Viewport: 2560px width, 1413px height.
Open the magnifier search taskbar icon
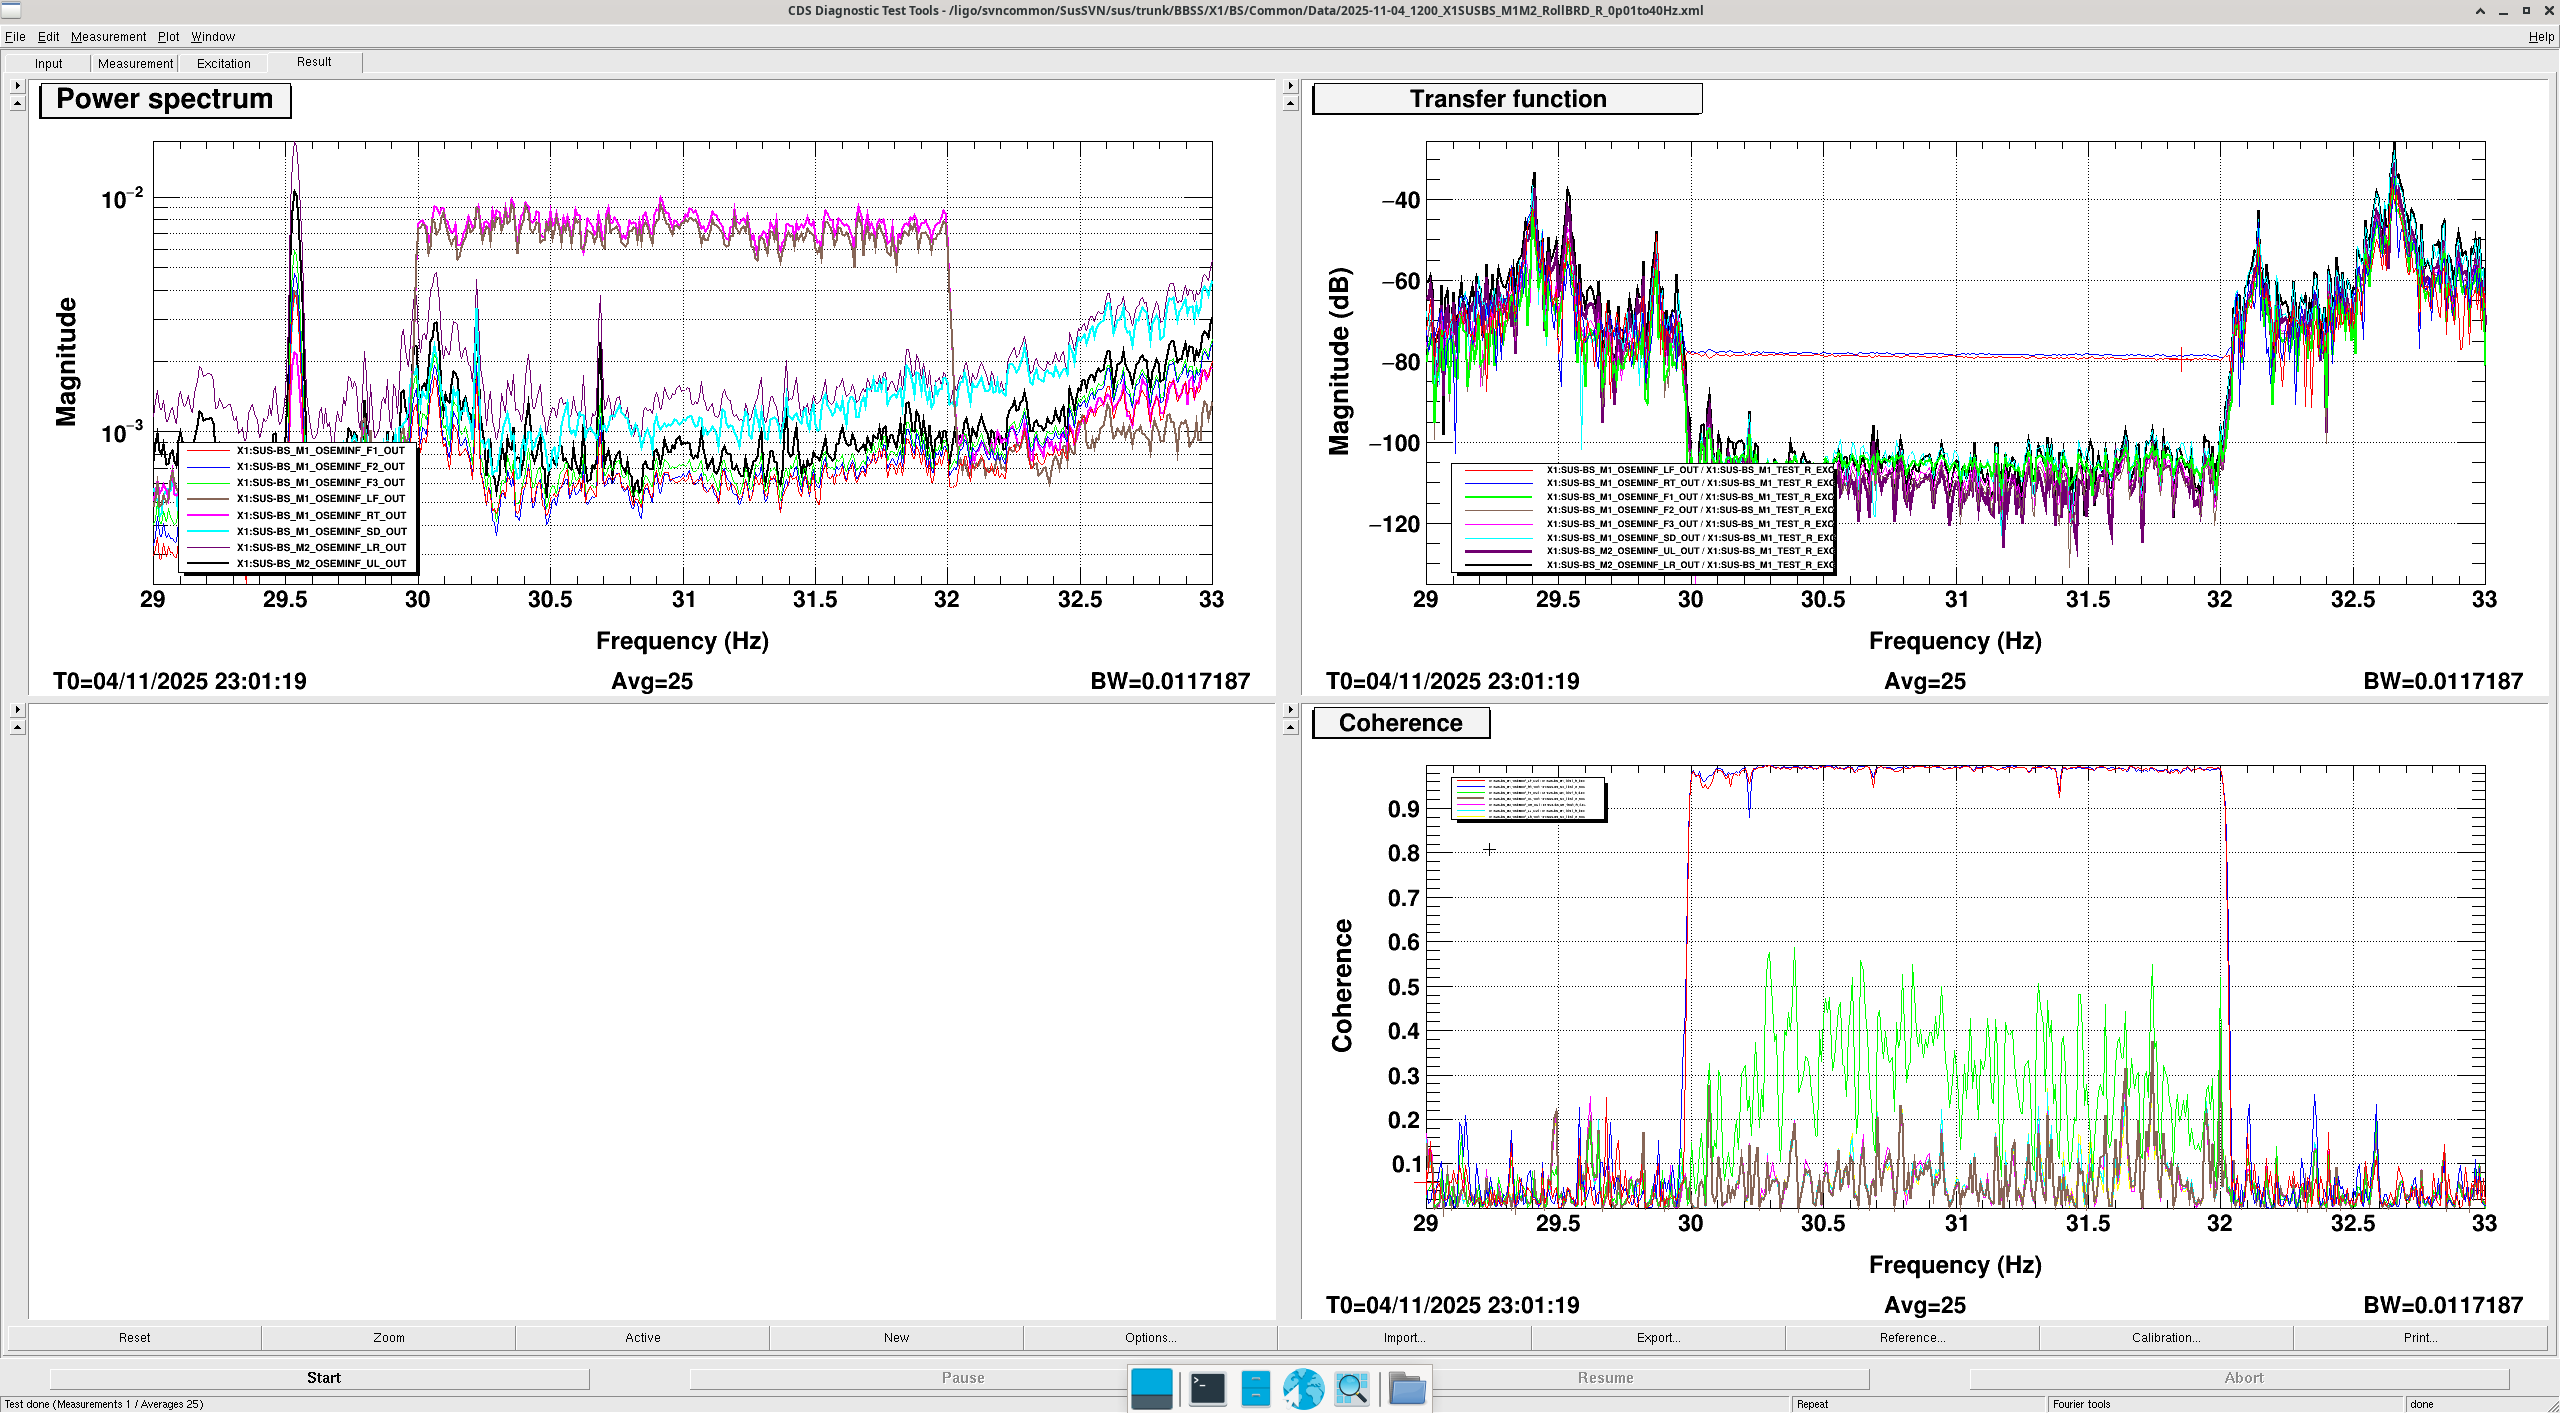pyautogui.click(x=1351, y=1388)
